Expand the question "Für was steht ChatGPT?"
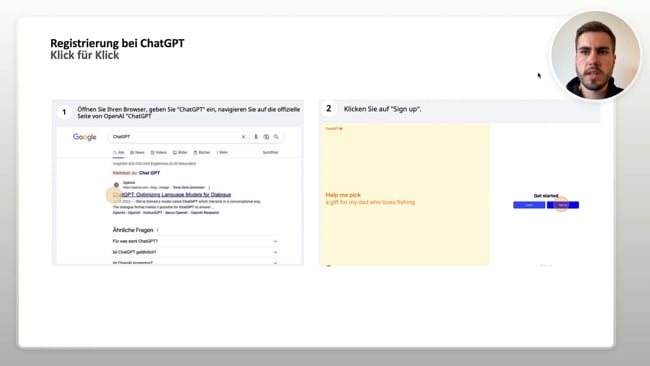650x366 pixels. click(195, 241)
